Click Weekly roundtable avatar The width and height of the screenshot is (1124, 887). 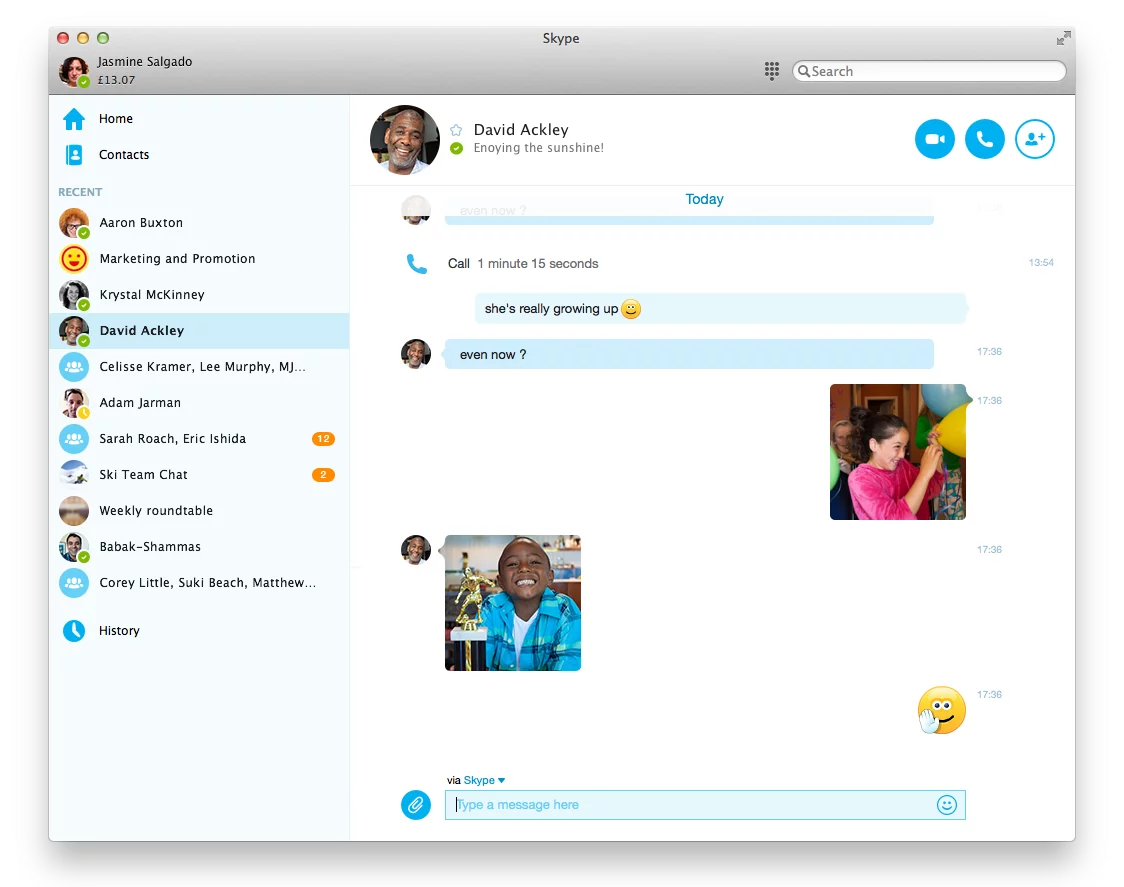tap(74, 511)
